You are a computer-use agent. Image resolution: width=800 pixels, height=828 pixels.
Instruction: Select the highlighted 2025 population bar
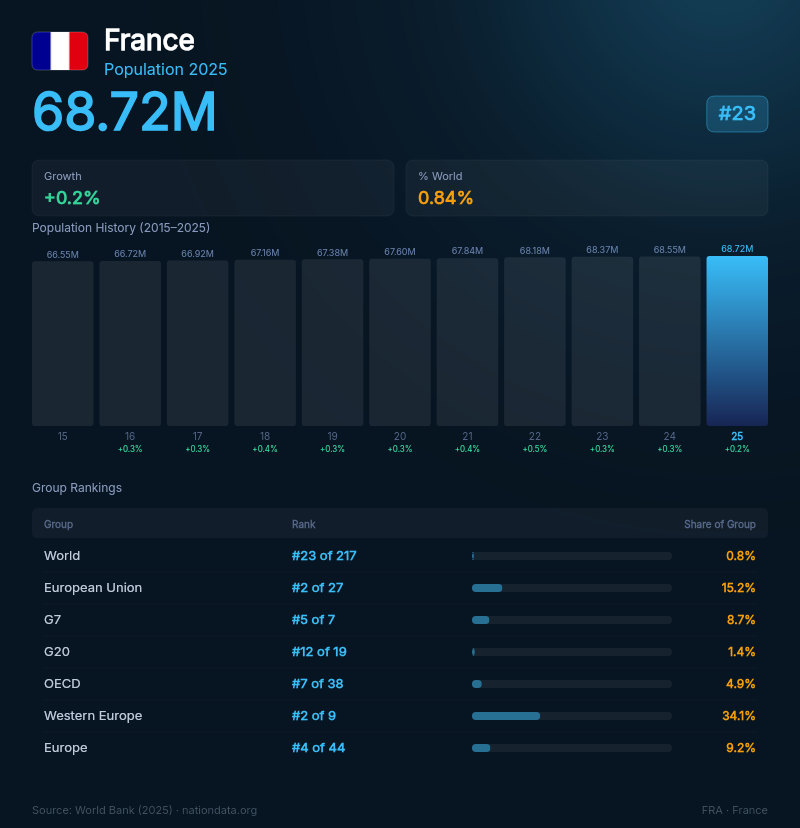[x=737, y=341]
